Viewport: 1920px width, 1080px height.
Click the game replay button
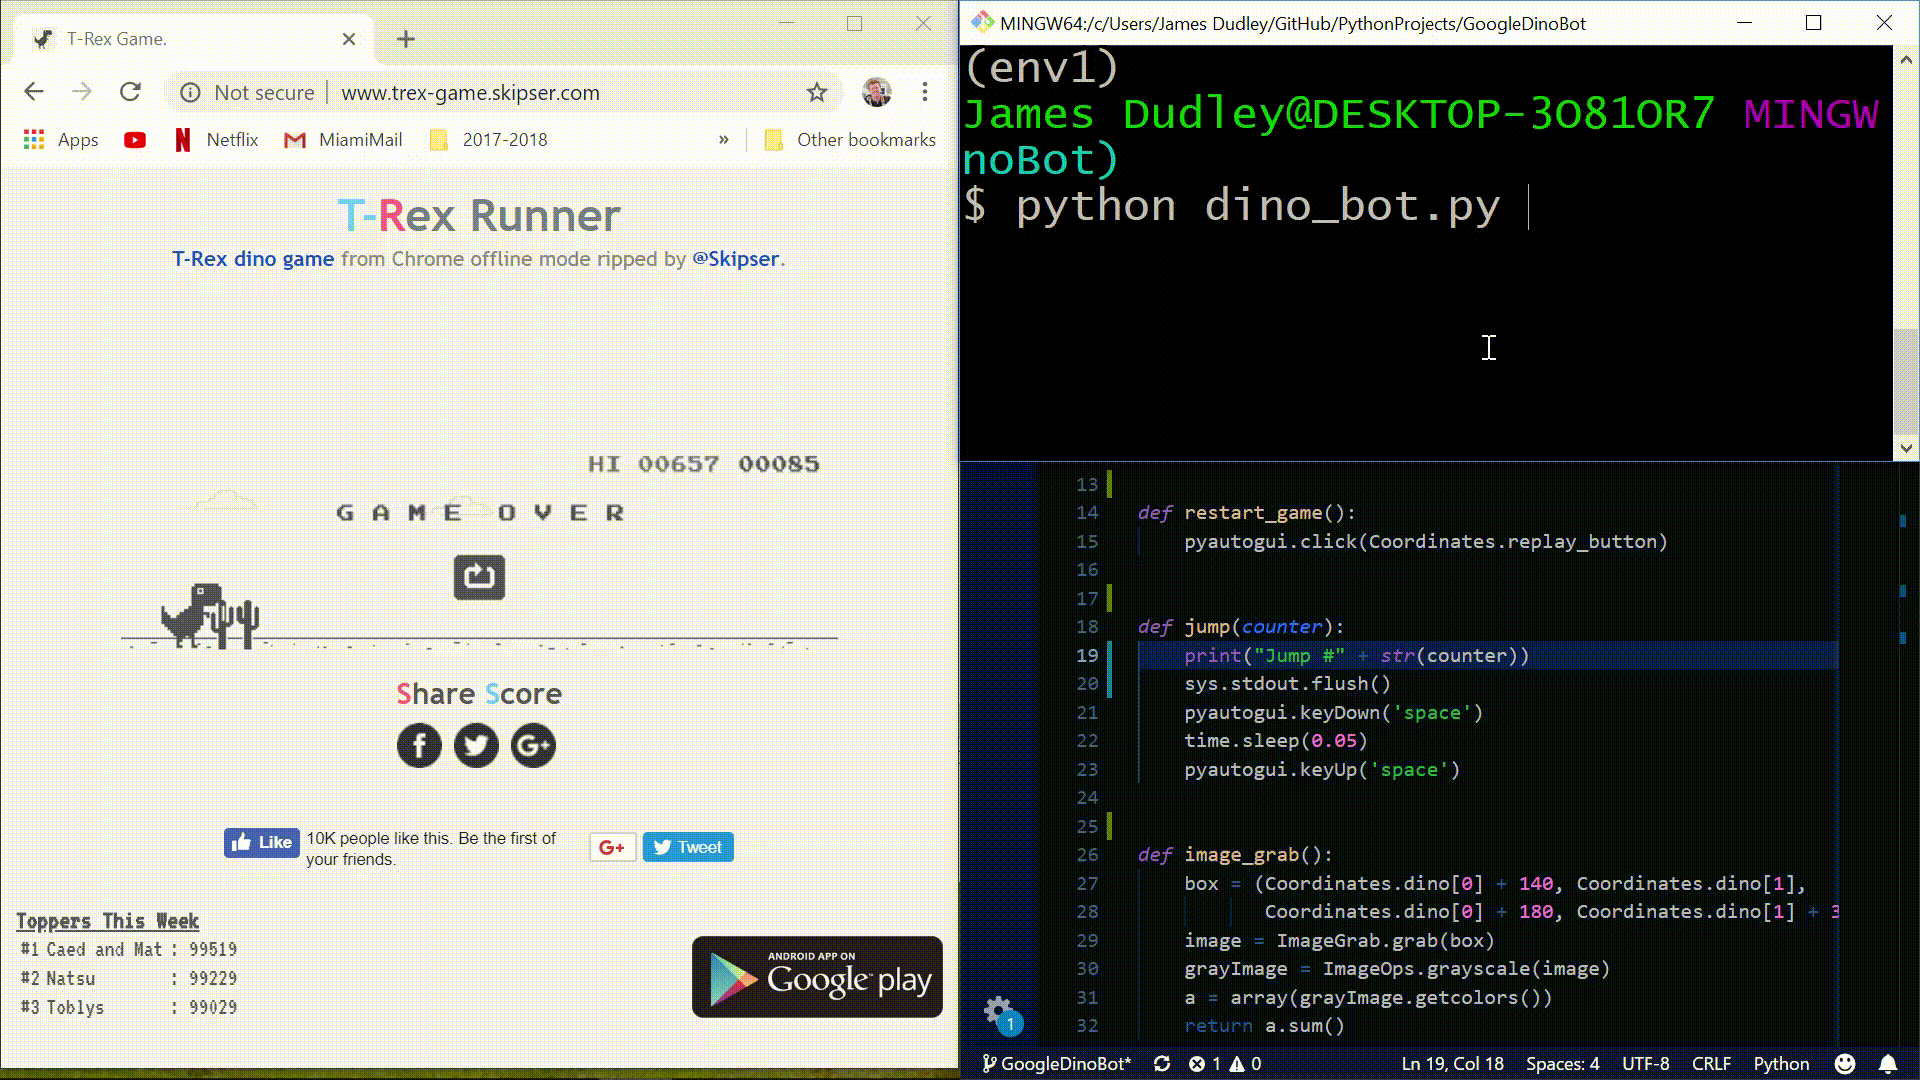(479, 577)
